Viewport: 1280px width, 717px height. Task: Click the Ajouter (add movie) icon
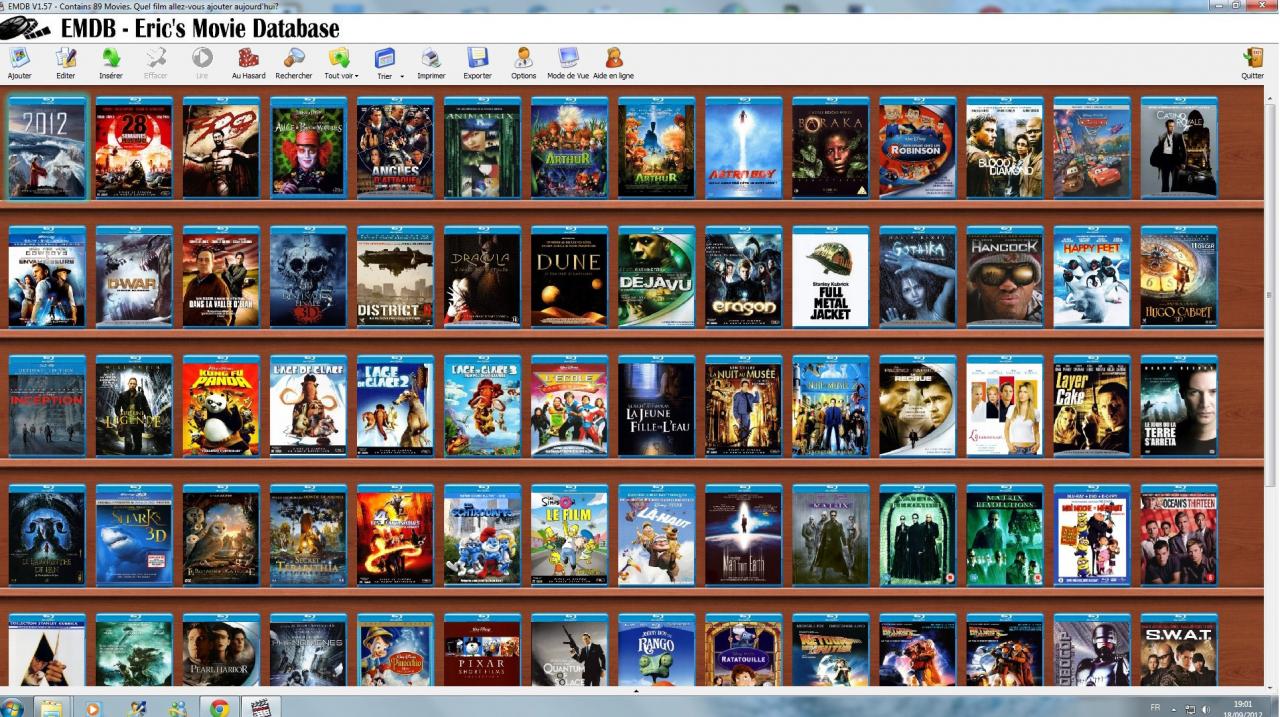19,58
